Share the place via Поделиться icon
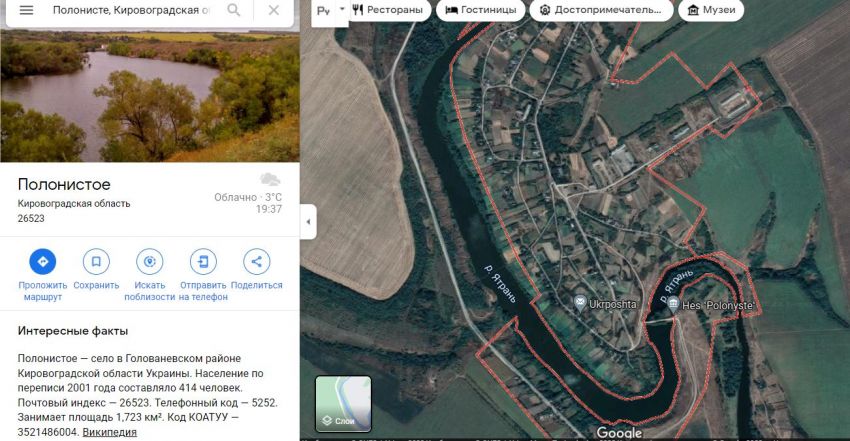This screenshot has height=441, width=850. click(256, 262)
